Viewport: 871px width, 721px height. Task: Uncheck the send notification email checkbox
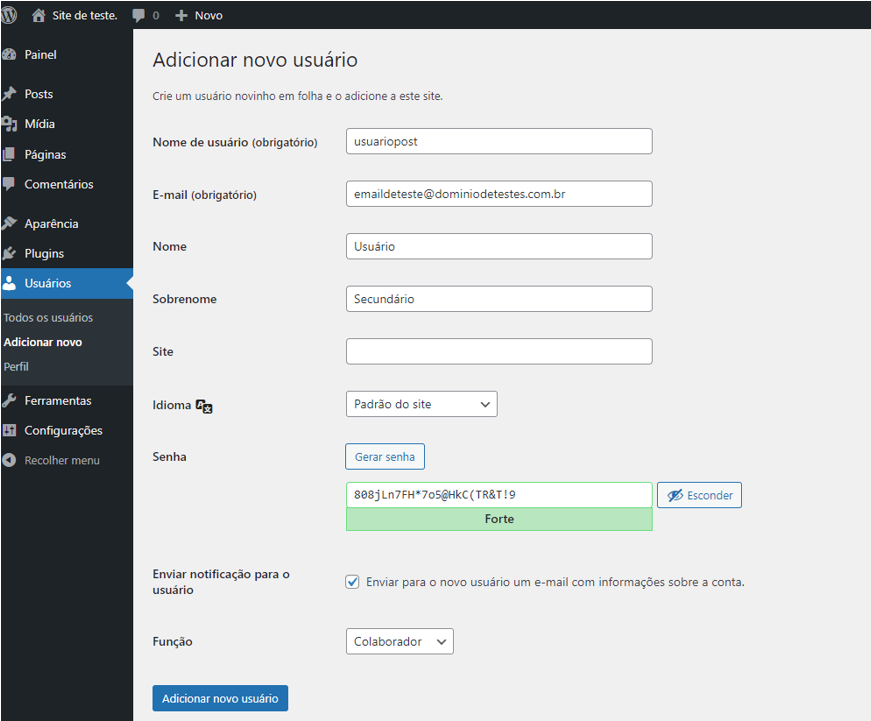[352, 582]
